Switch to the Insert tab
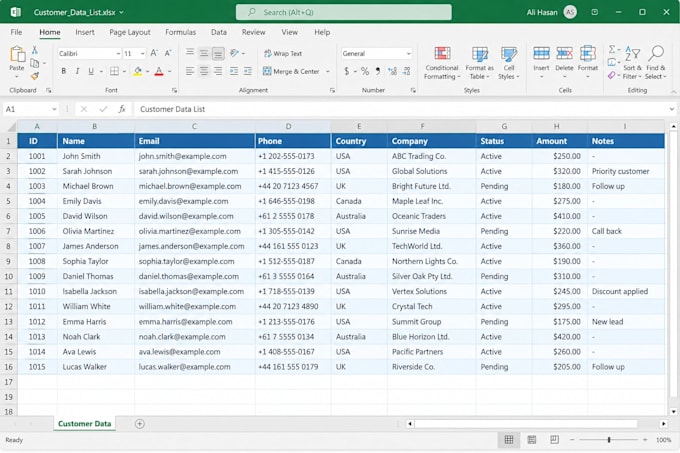The height and width of the screenshot is (453, 680). [x=85, y=32]
